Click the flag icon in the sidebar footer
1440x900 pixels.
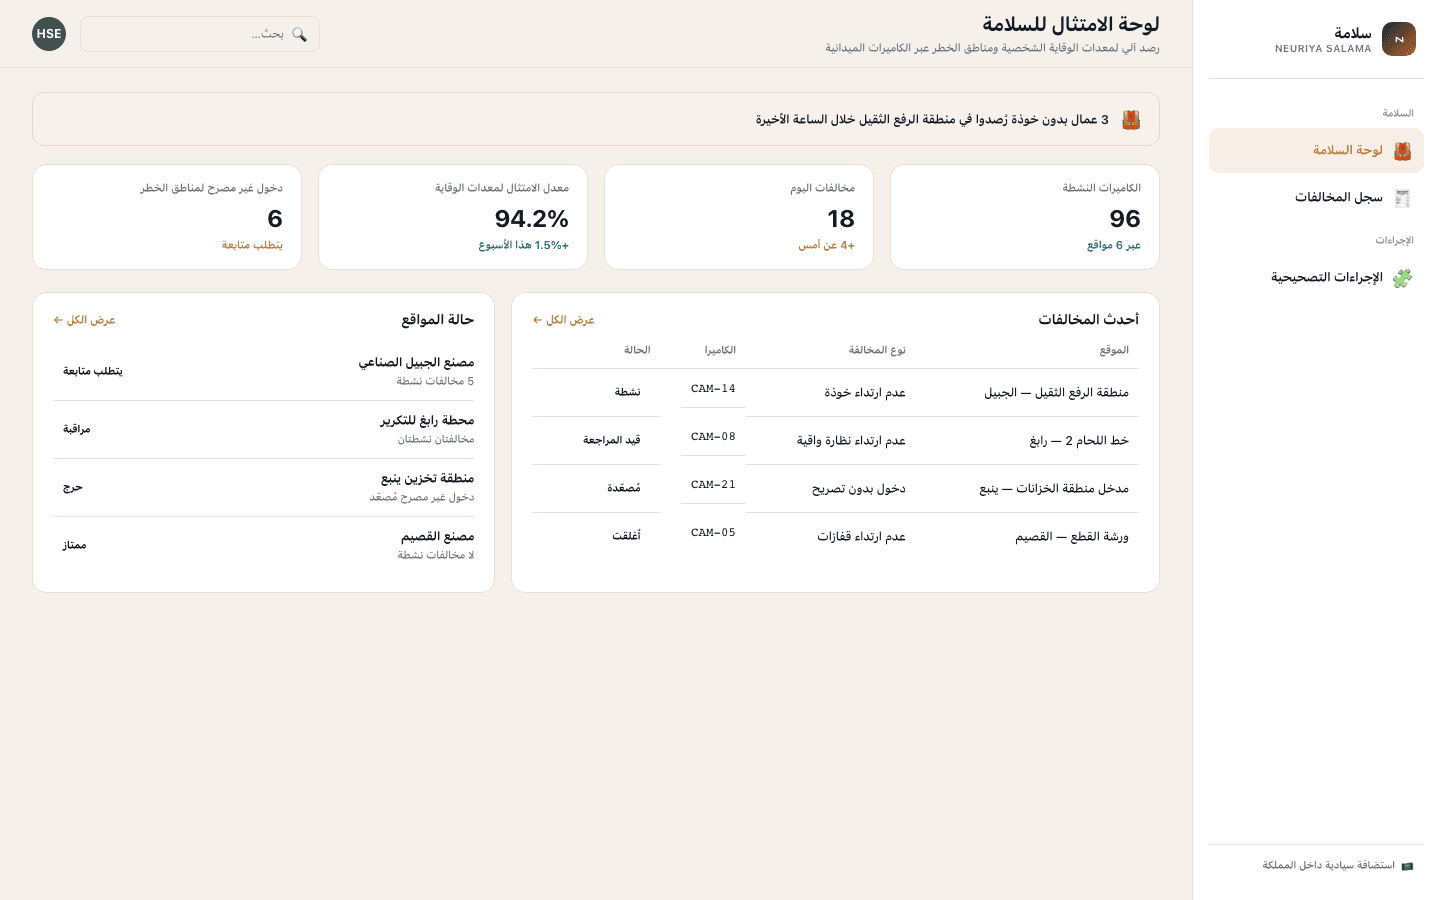tap(1407, 866)
